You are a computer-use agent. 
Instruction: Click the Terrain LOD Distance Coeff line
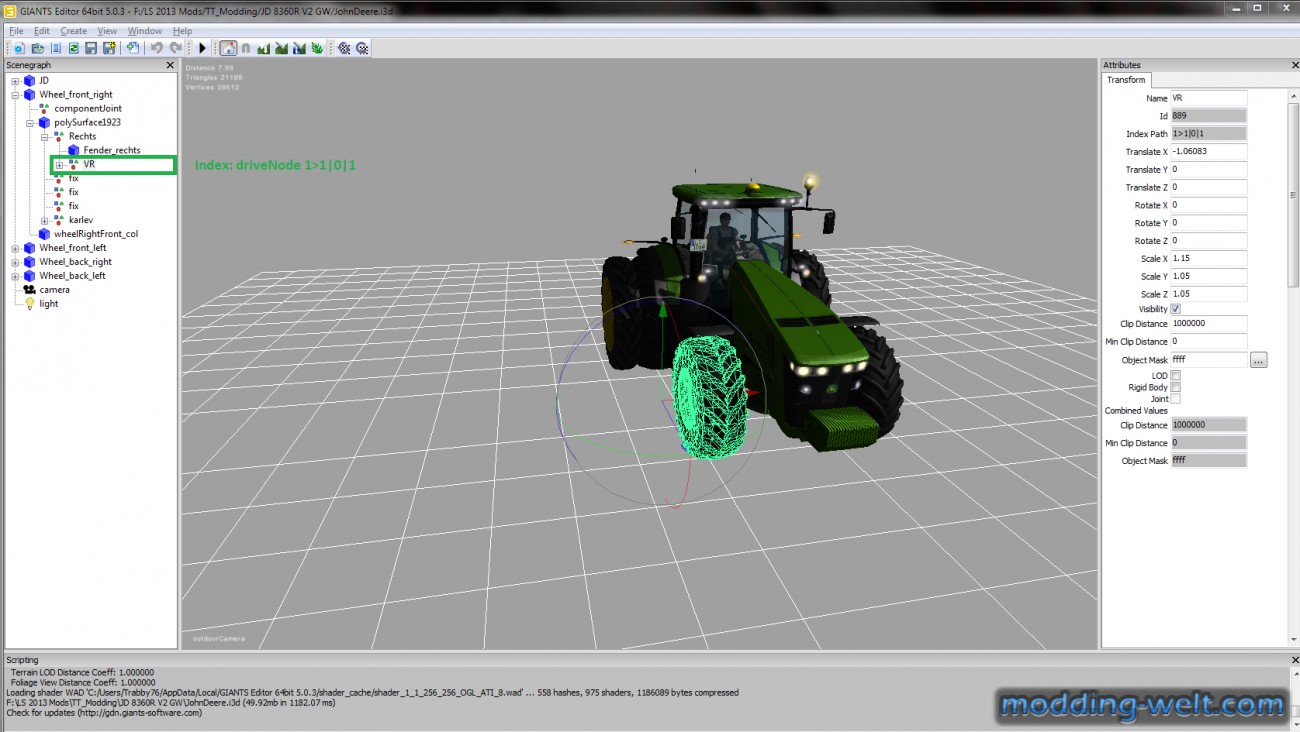click(82, 673)
